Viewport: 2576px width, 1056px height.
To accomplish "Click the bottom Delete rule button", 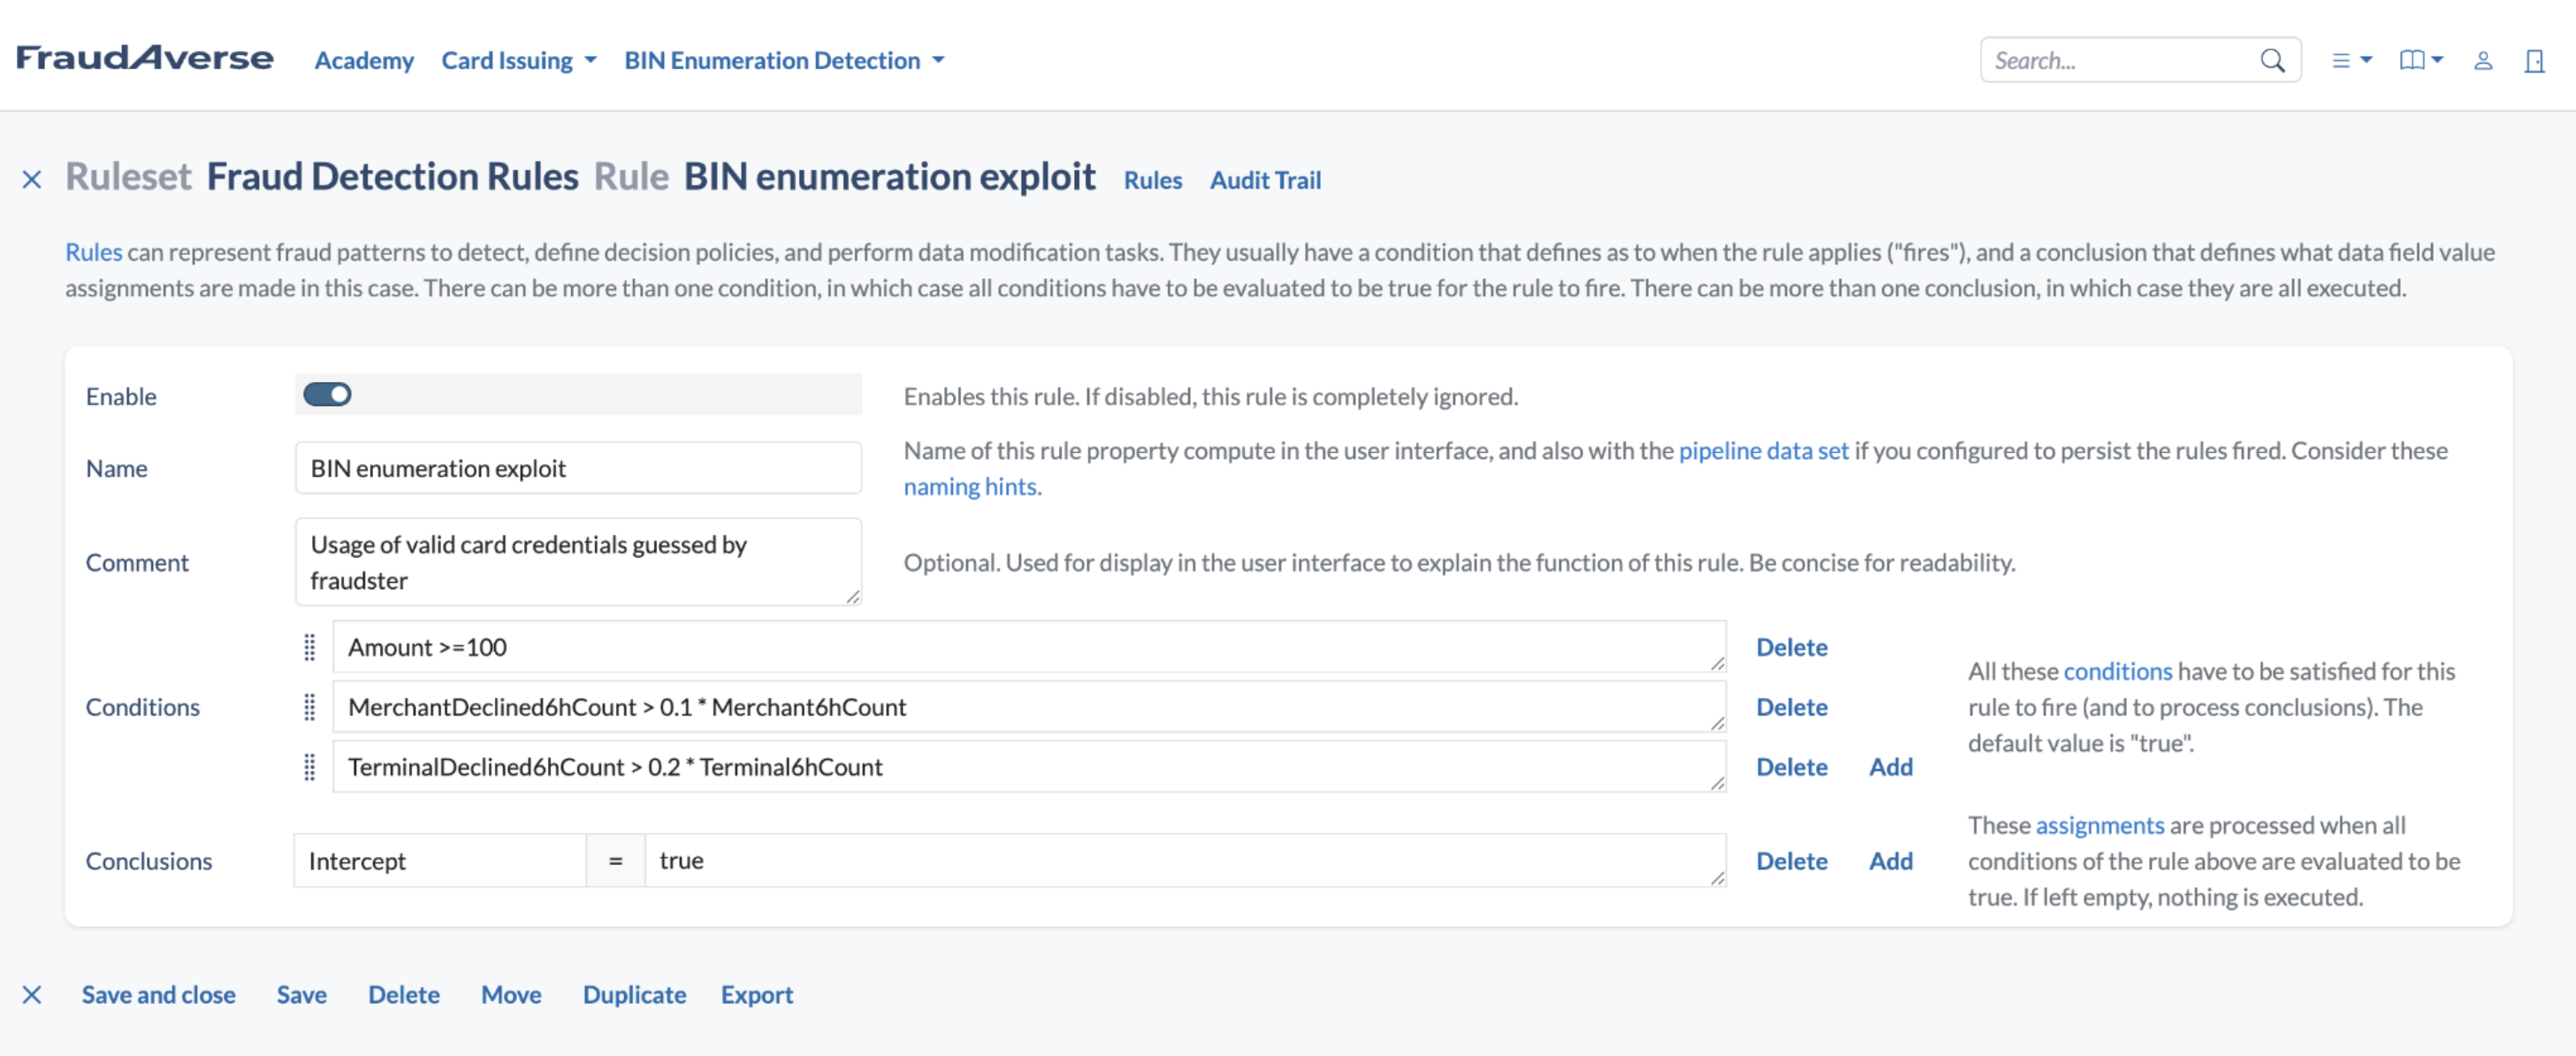I will (404, 994).
